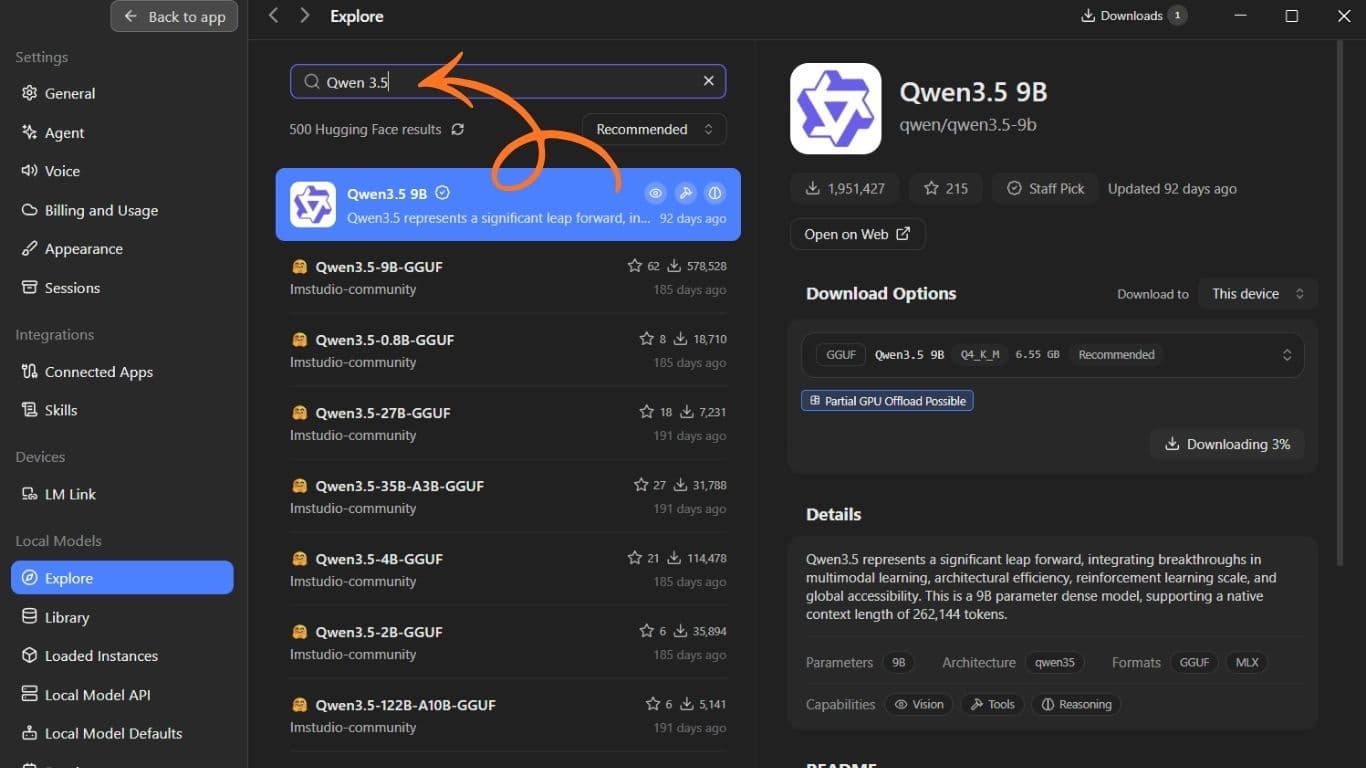Open Sessions settings
Viewport: 1366px width, 768px height.
click(x=122, y=288)
